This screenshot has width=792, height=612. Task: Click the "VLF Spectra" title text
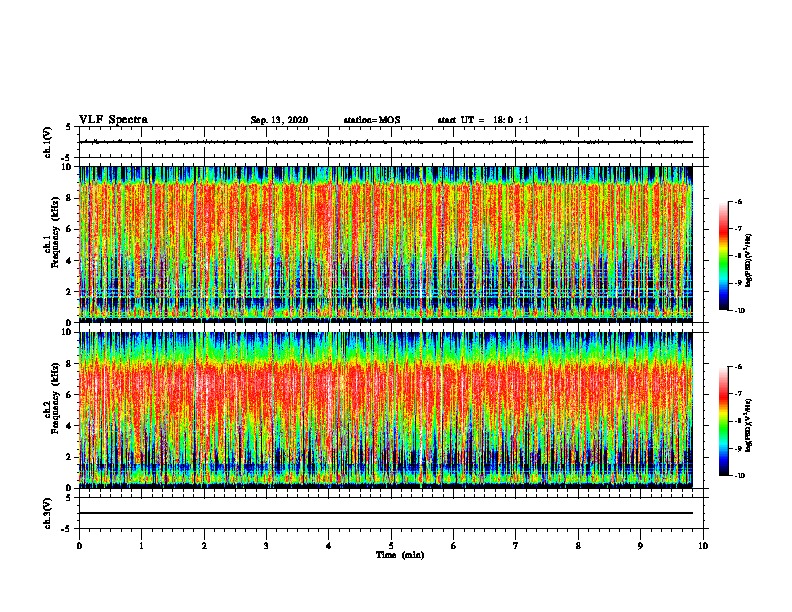pyautogui.click(x=113, y=120)
